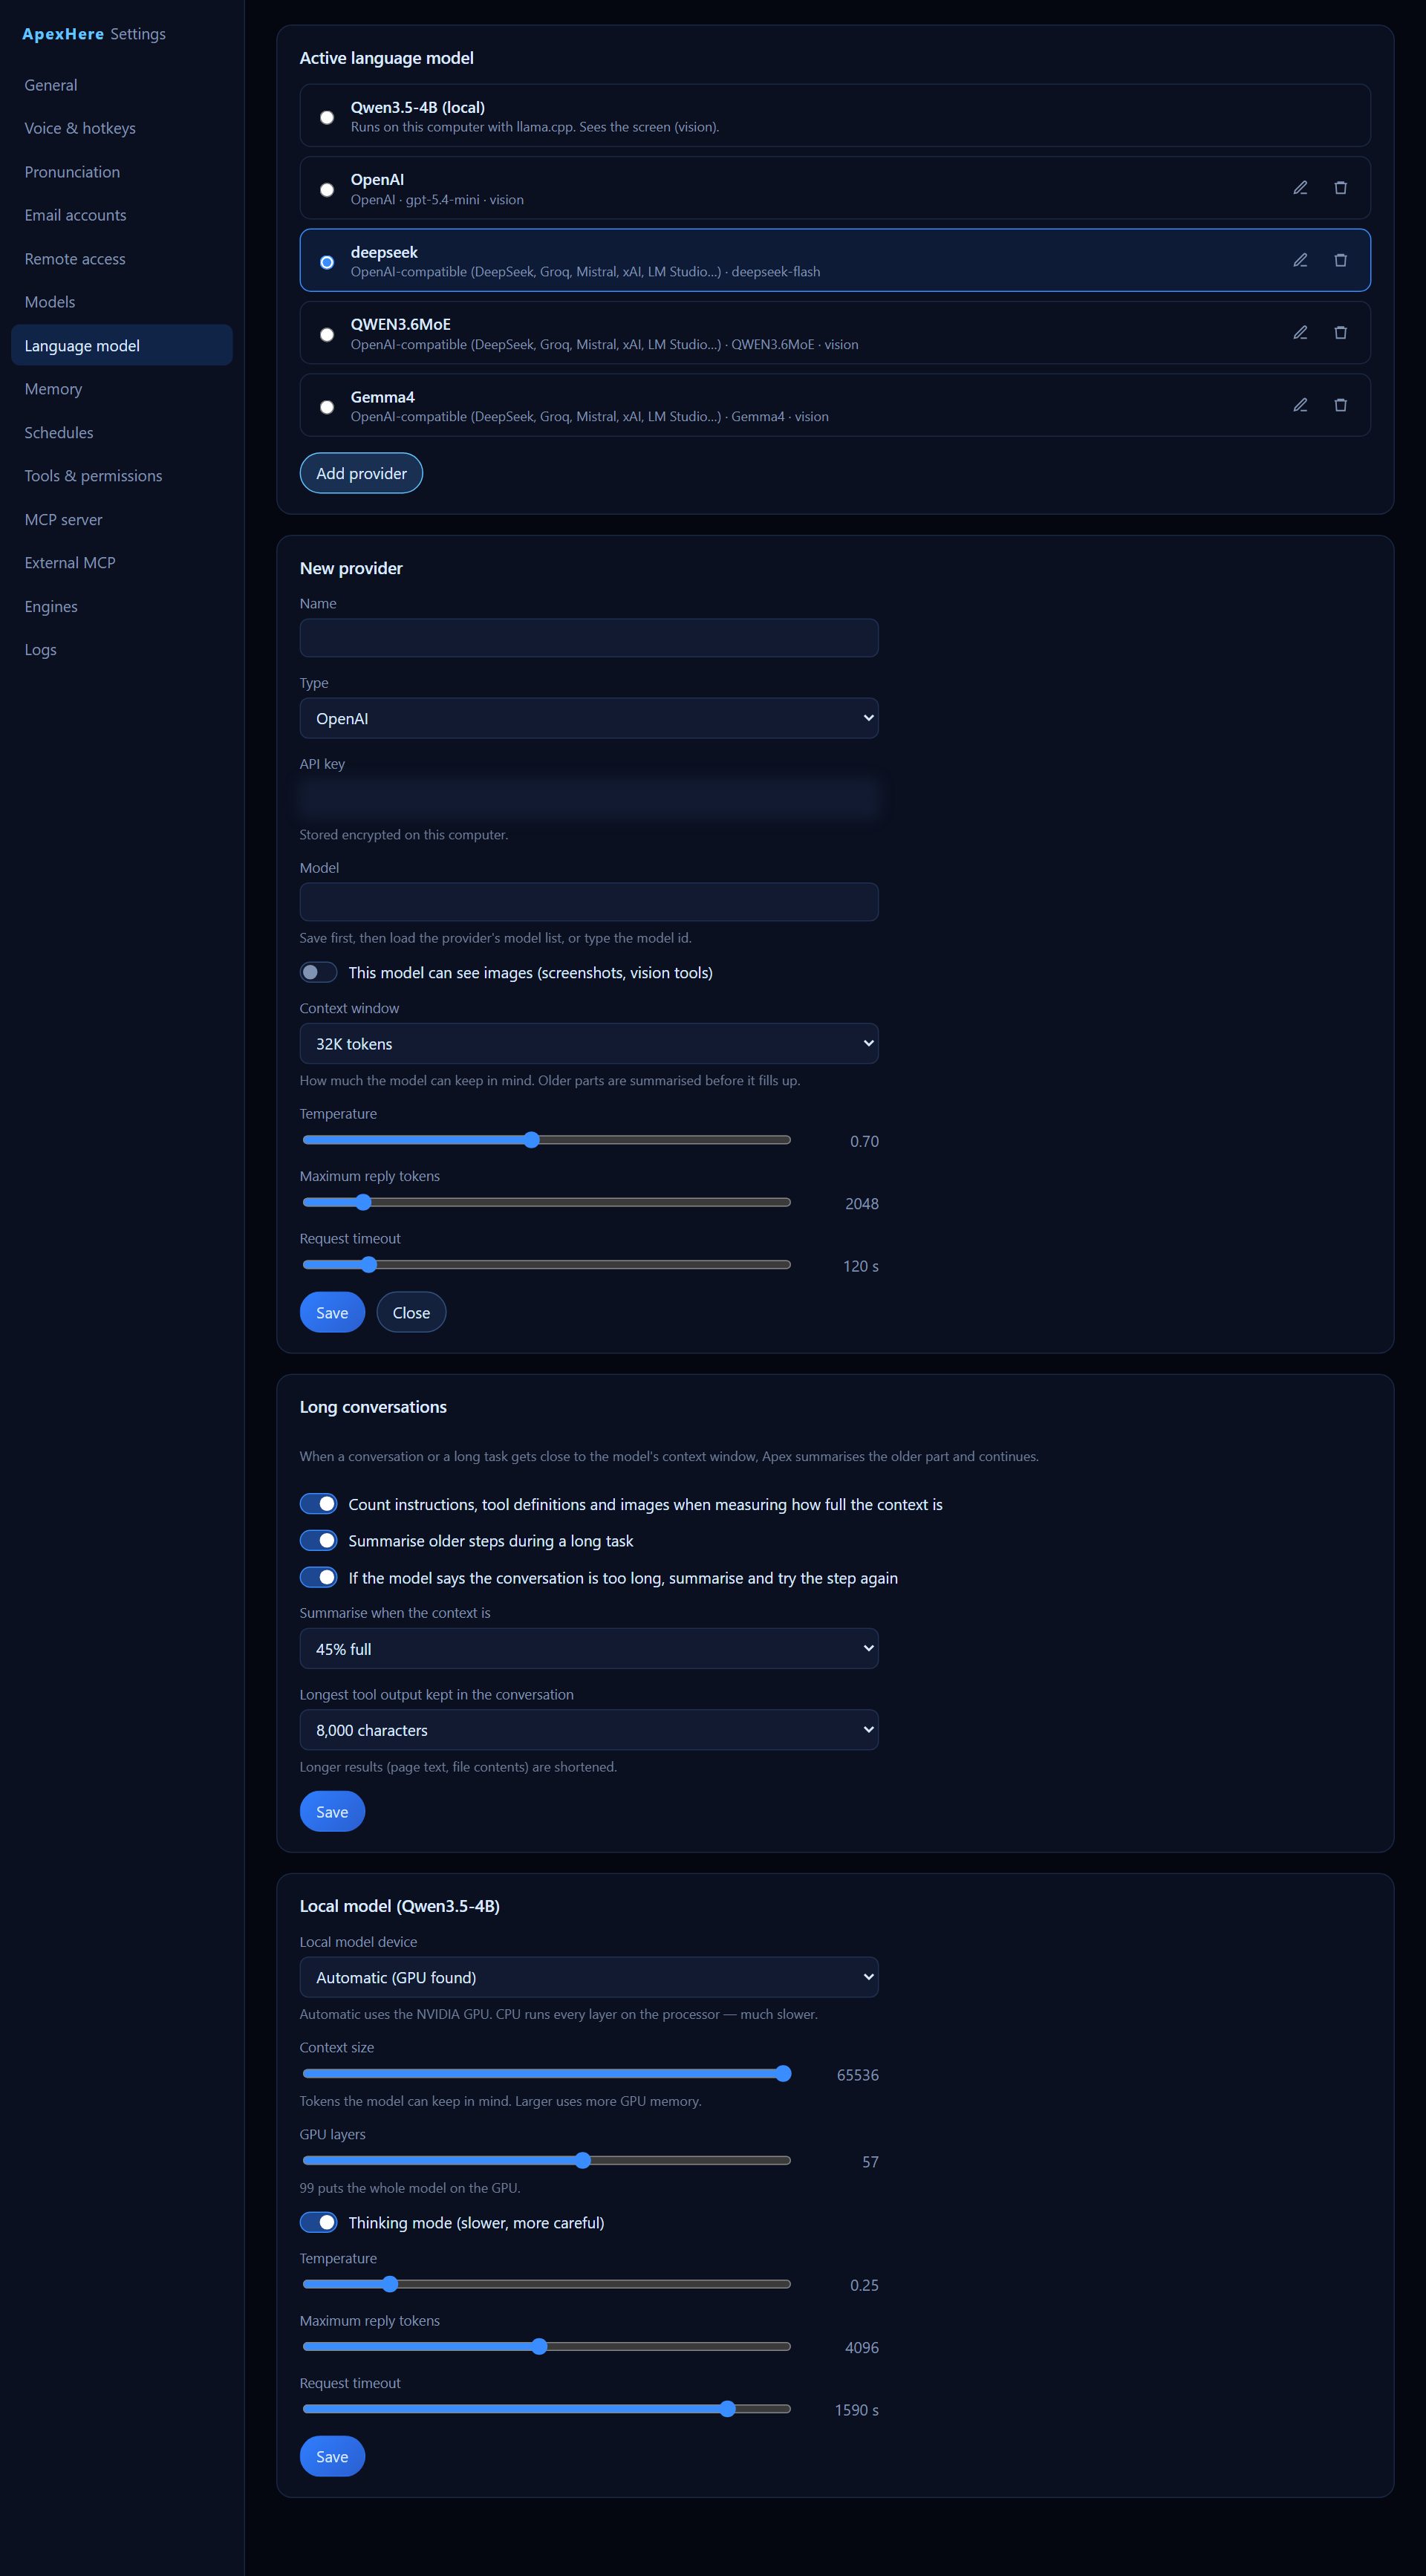Click the GPU layers slider
The width and height of the screenshot is (1426, 2576).
[x=546, y=2161]
